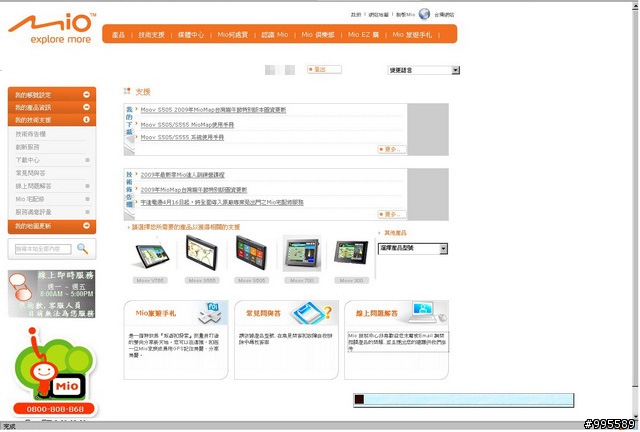Open the 認識 Mio navigation menu
The width and height of the screenshot is (640, 432).
(x=275, y=35)
